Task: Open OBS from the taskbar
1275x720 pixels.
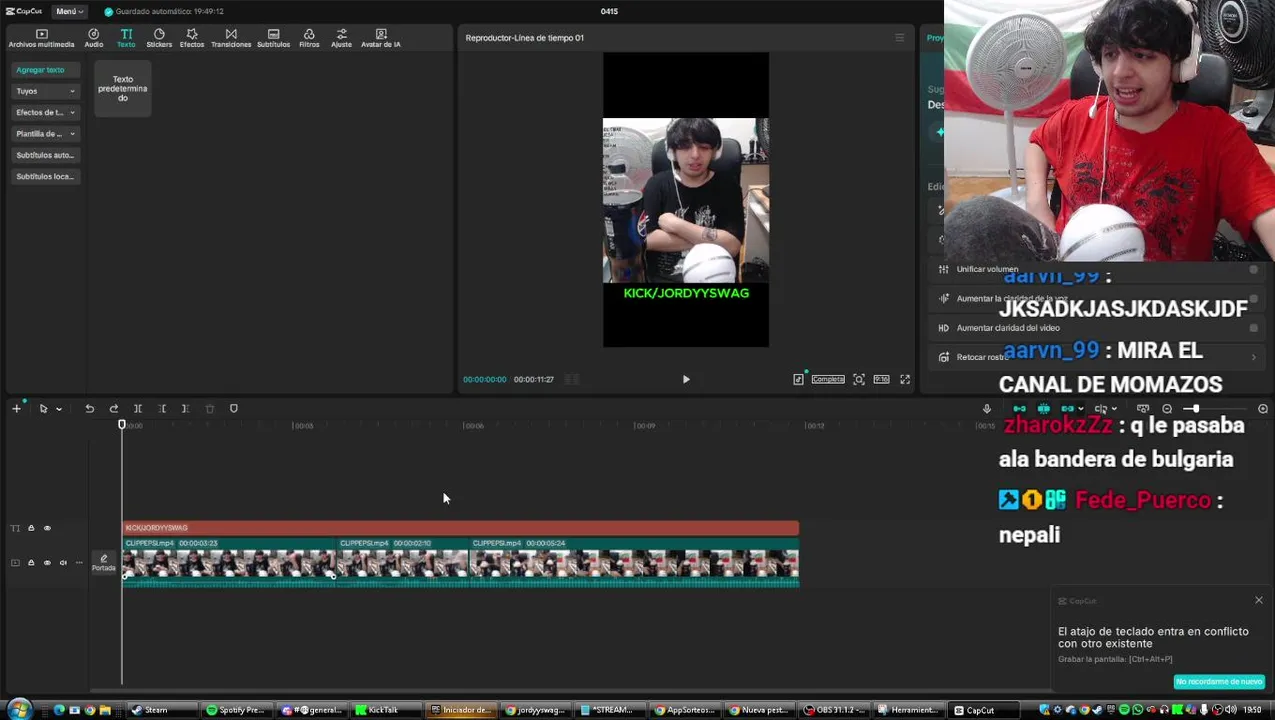Action: click(x=834, y=710)
